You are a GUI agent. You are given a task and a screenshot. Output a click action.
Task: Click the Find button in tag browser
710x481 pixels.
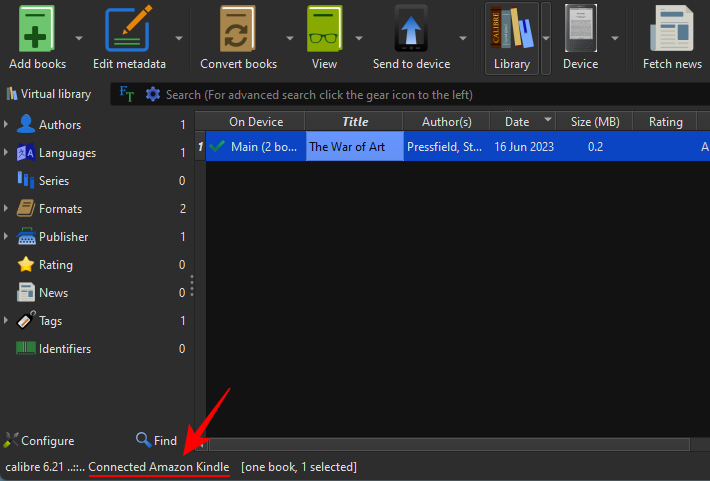click(x=156, y=440)
